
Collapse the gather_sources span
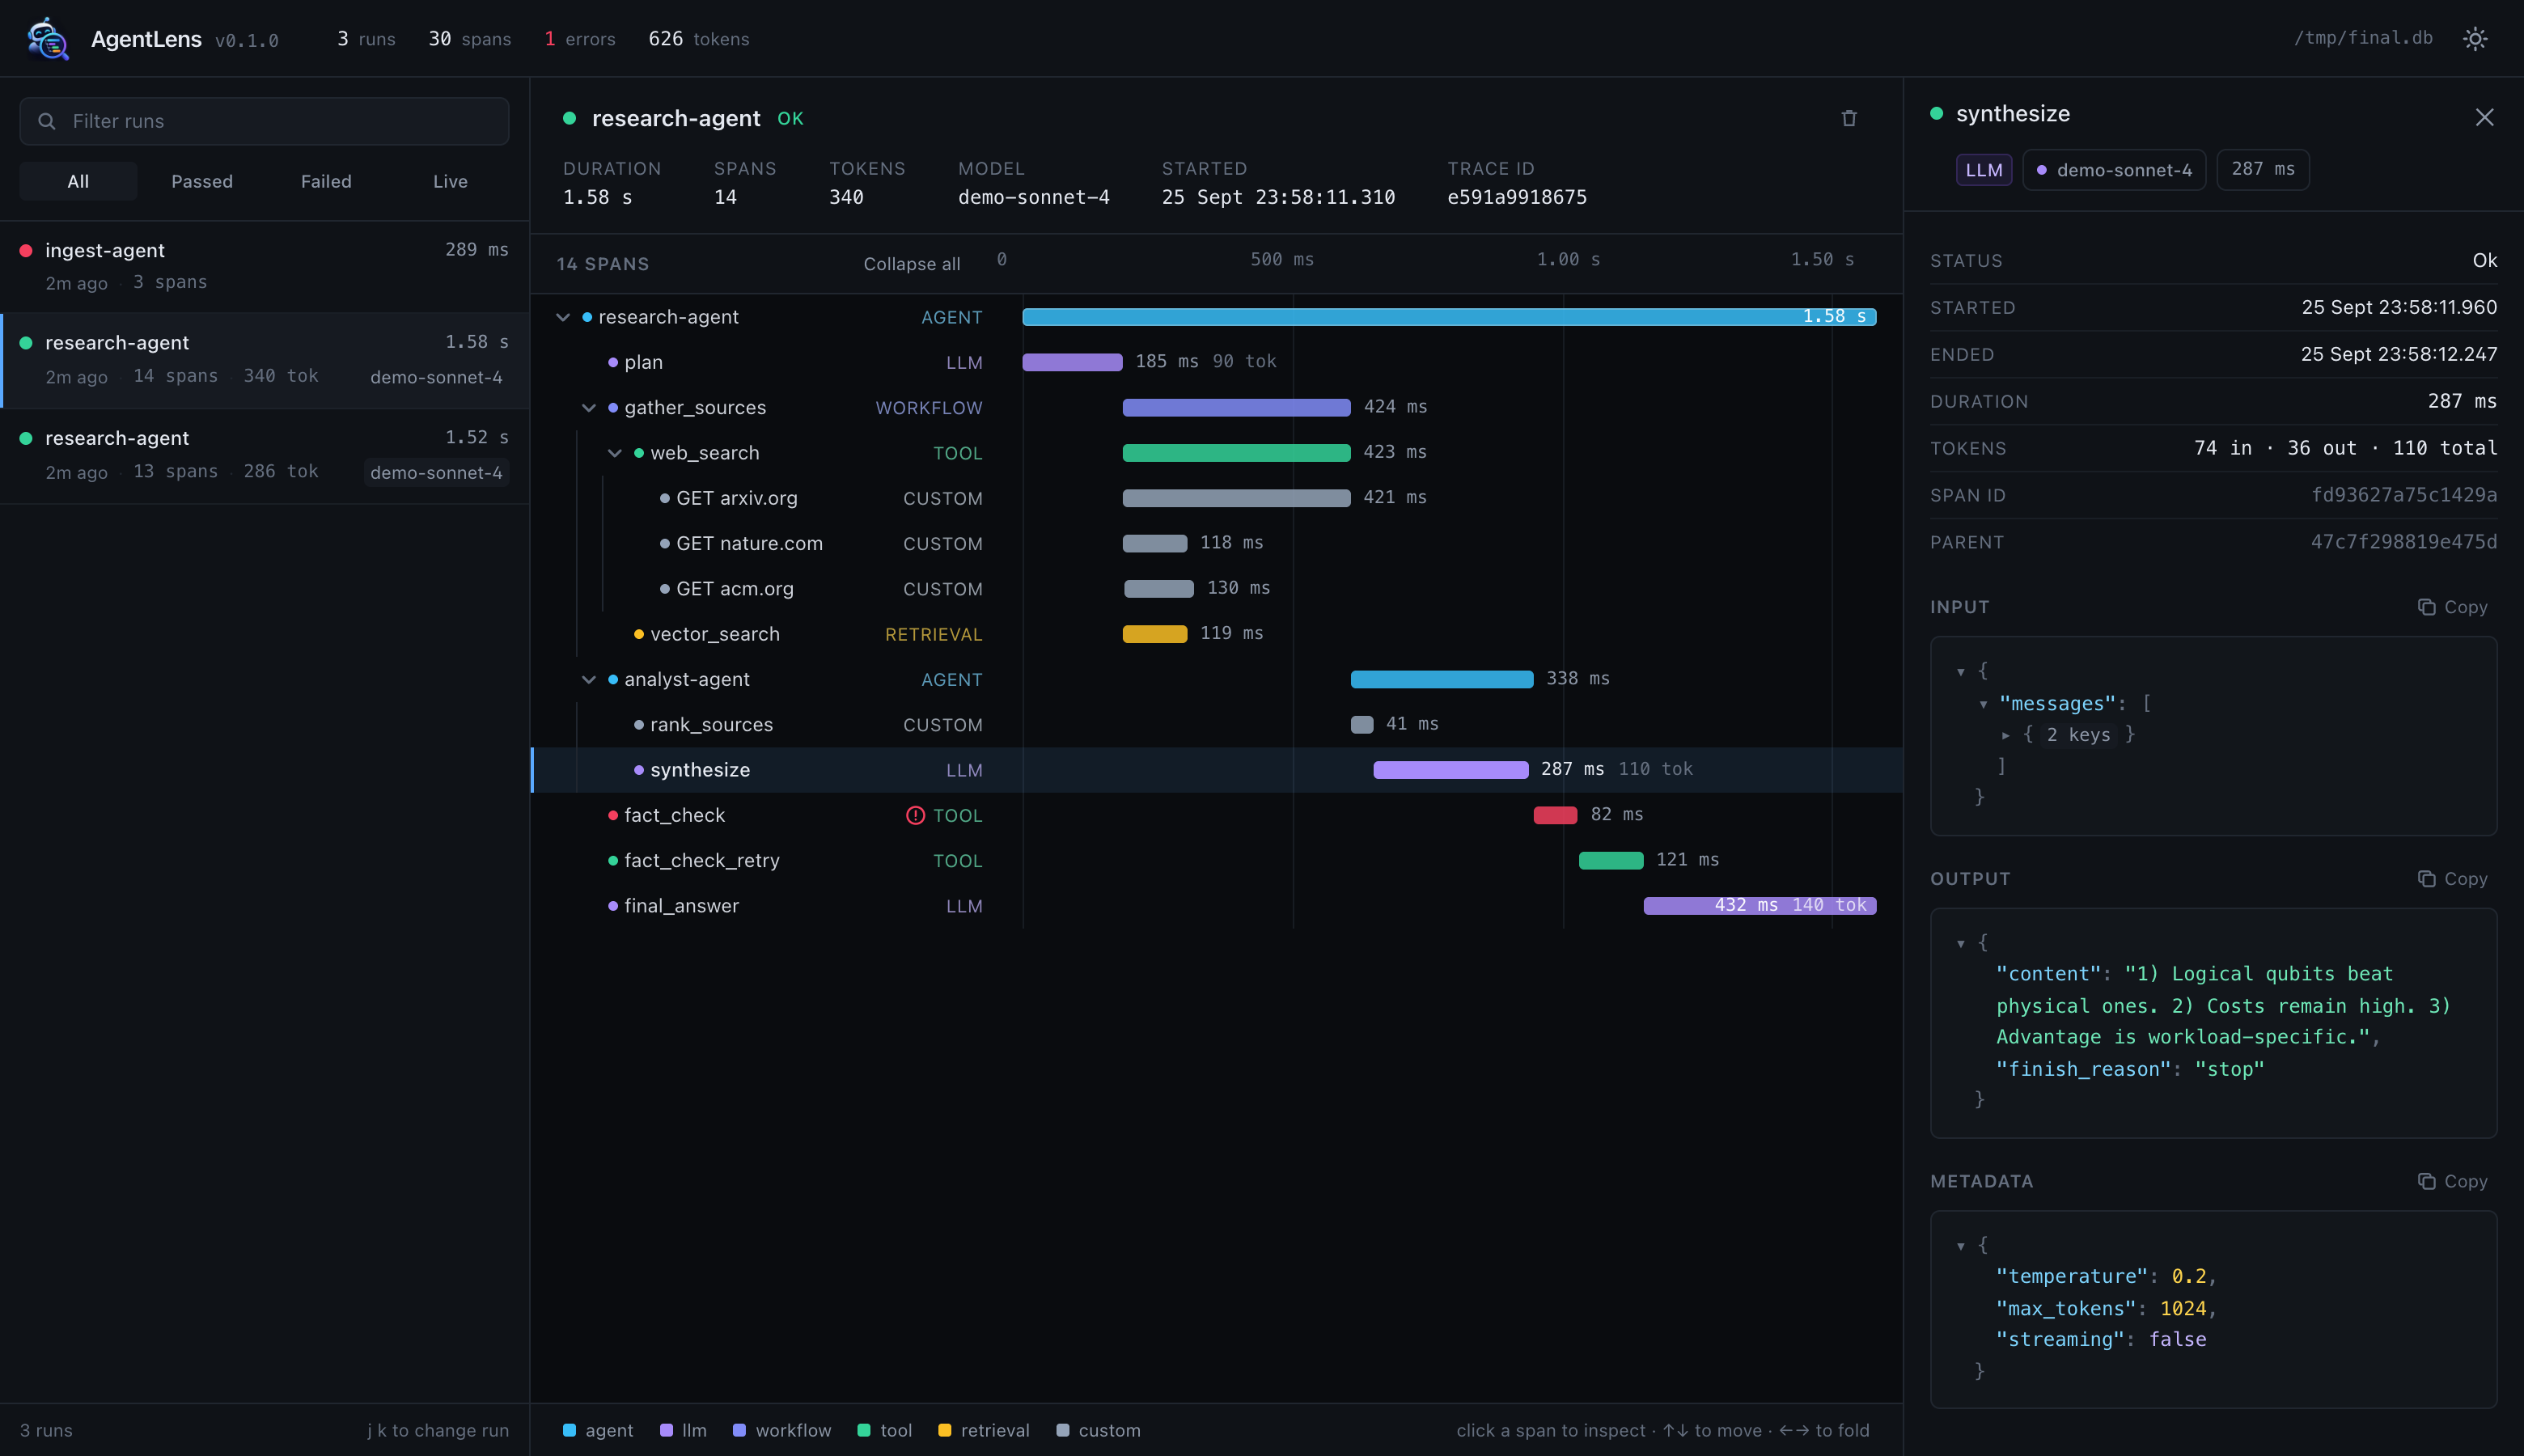(x=589, y=408)
